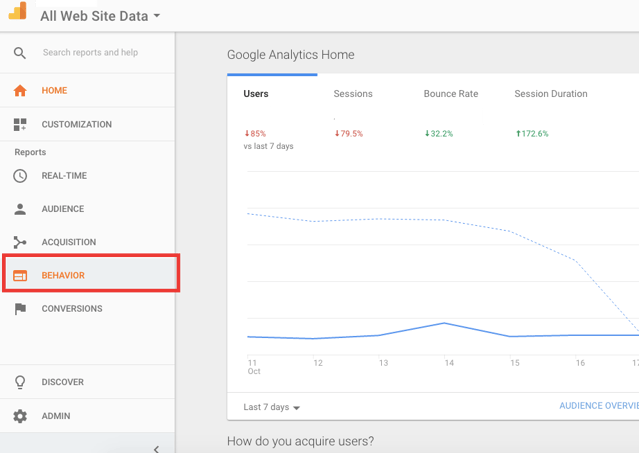Click the Acquisition branching icon
The height and width of the screenshot is (453, 639).
[20, 242]
